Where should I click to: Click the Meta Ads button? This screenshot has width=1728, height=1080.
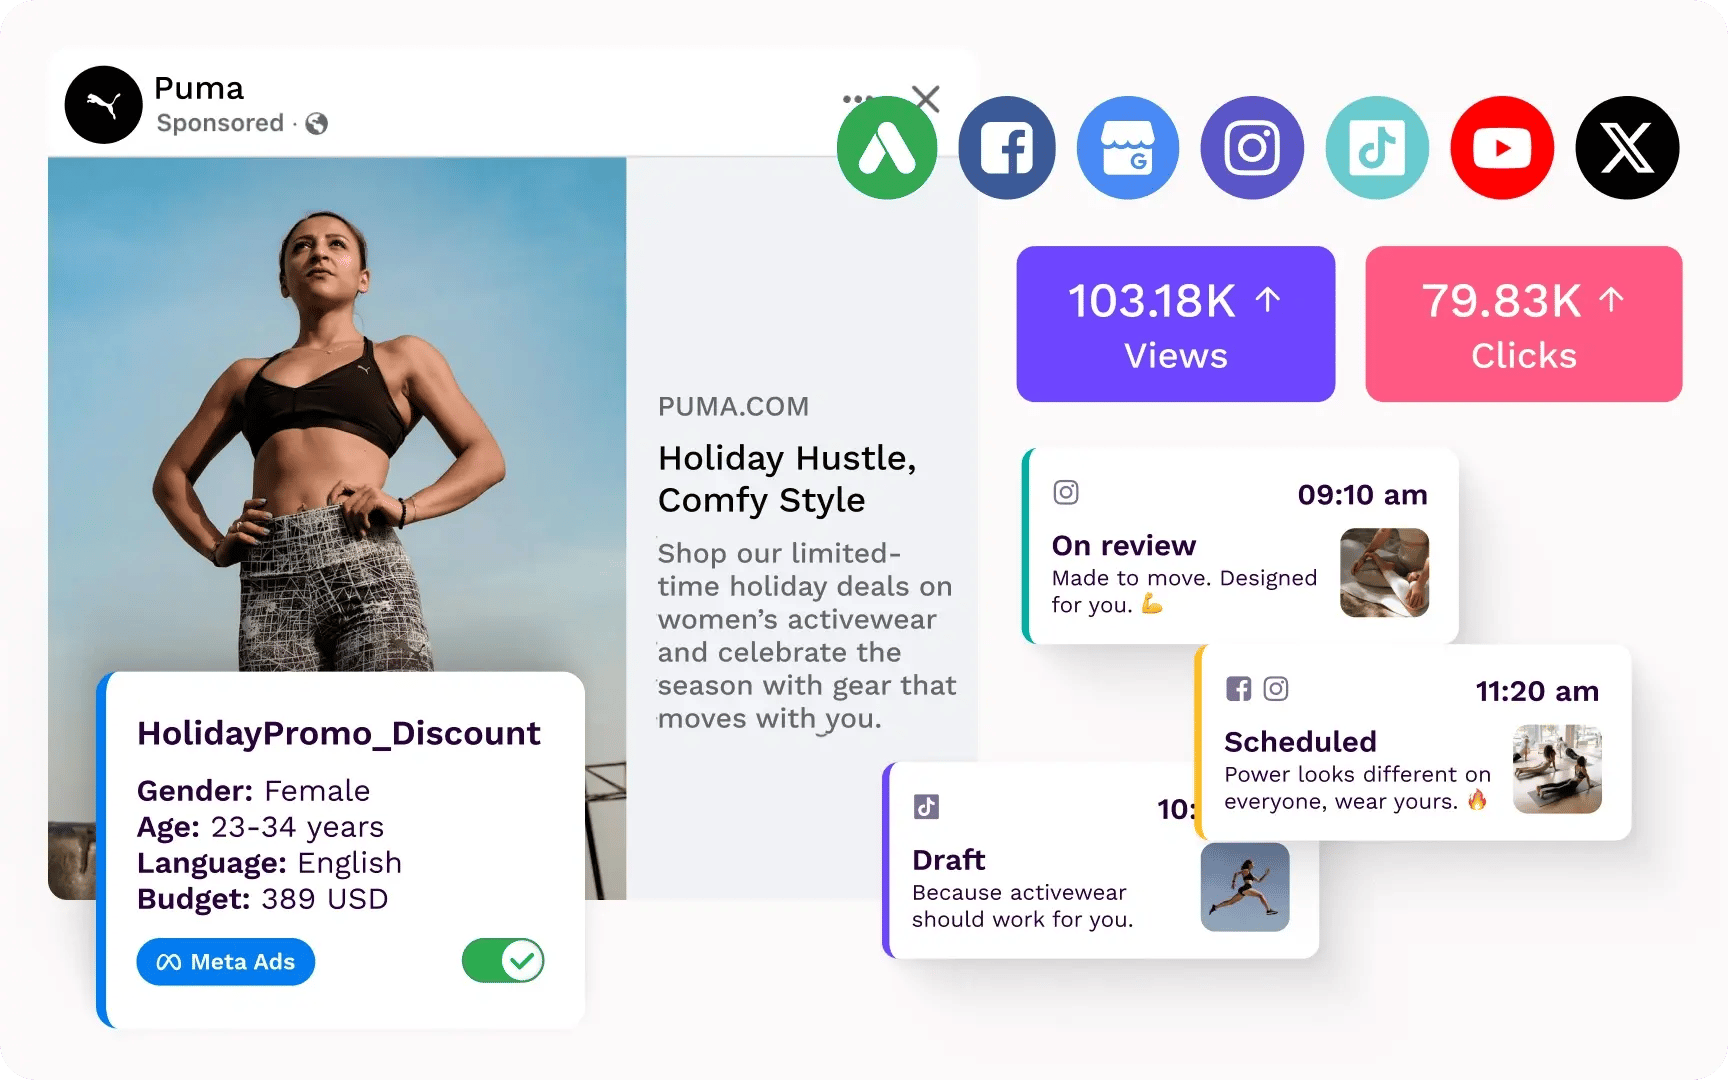[225, 962]
